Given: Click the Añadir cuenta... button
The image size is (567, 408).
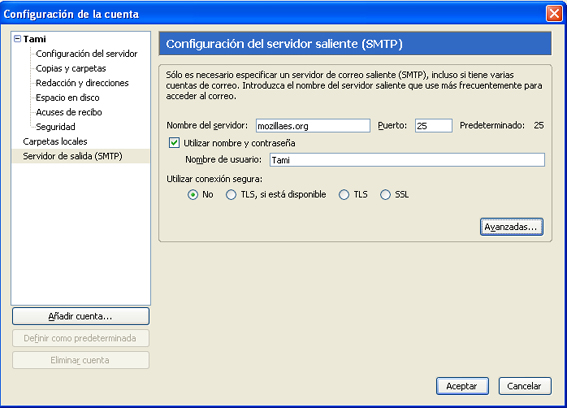Looking at the screenshot, I should (81, 316).
